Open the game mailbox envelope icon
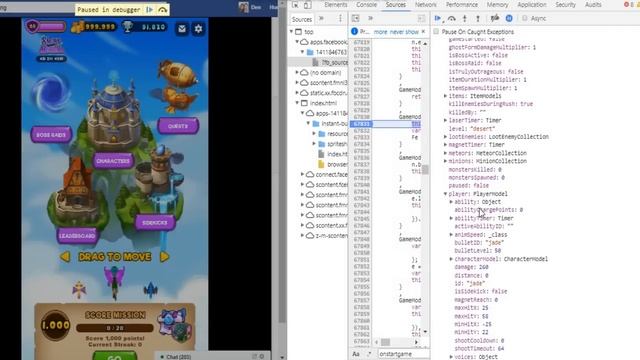 (x=182, y=29)
